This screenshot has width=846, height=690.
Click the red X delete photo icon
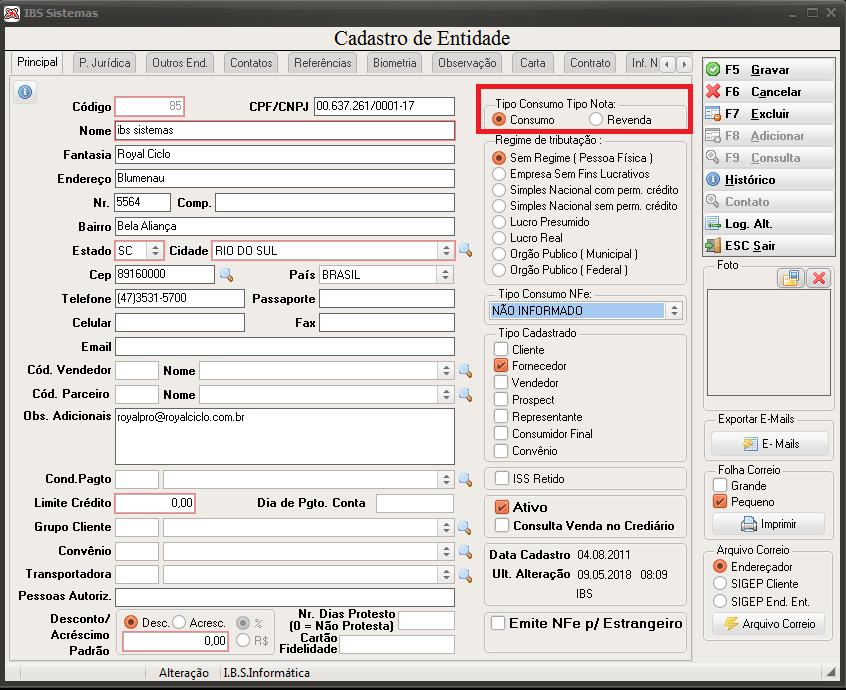point(819,278)
